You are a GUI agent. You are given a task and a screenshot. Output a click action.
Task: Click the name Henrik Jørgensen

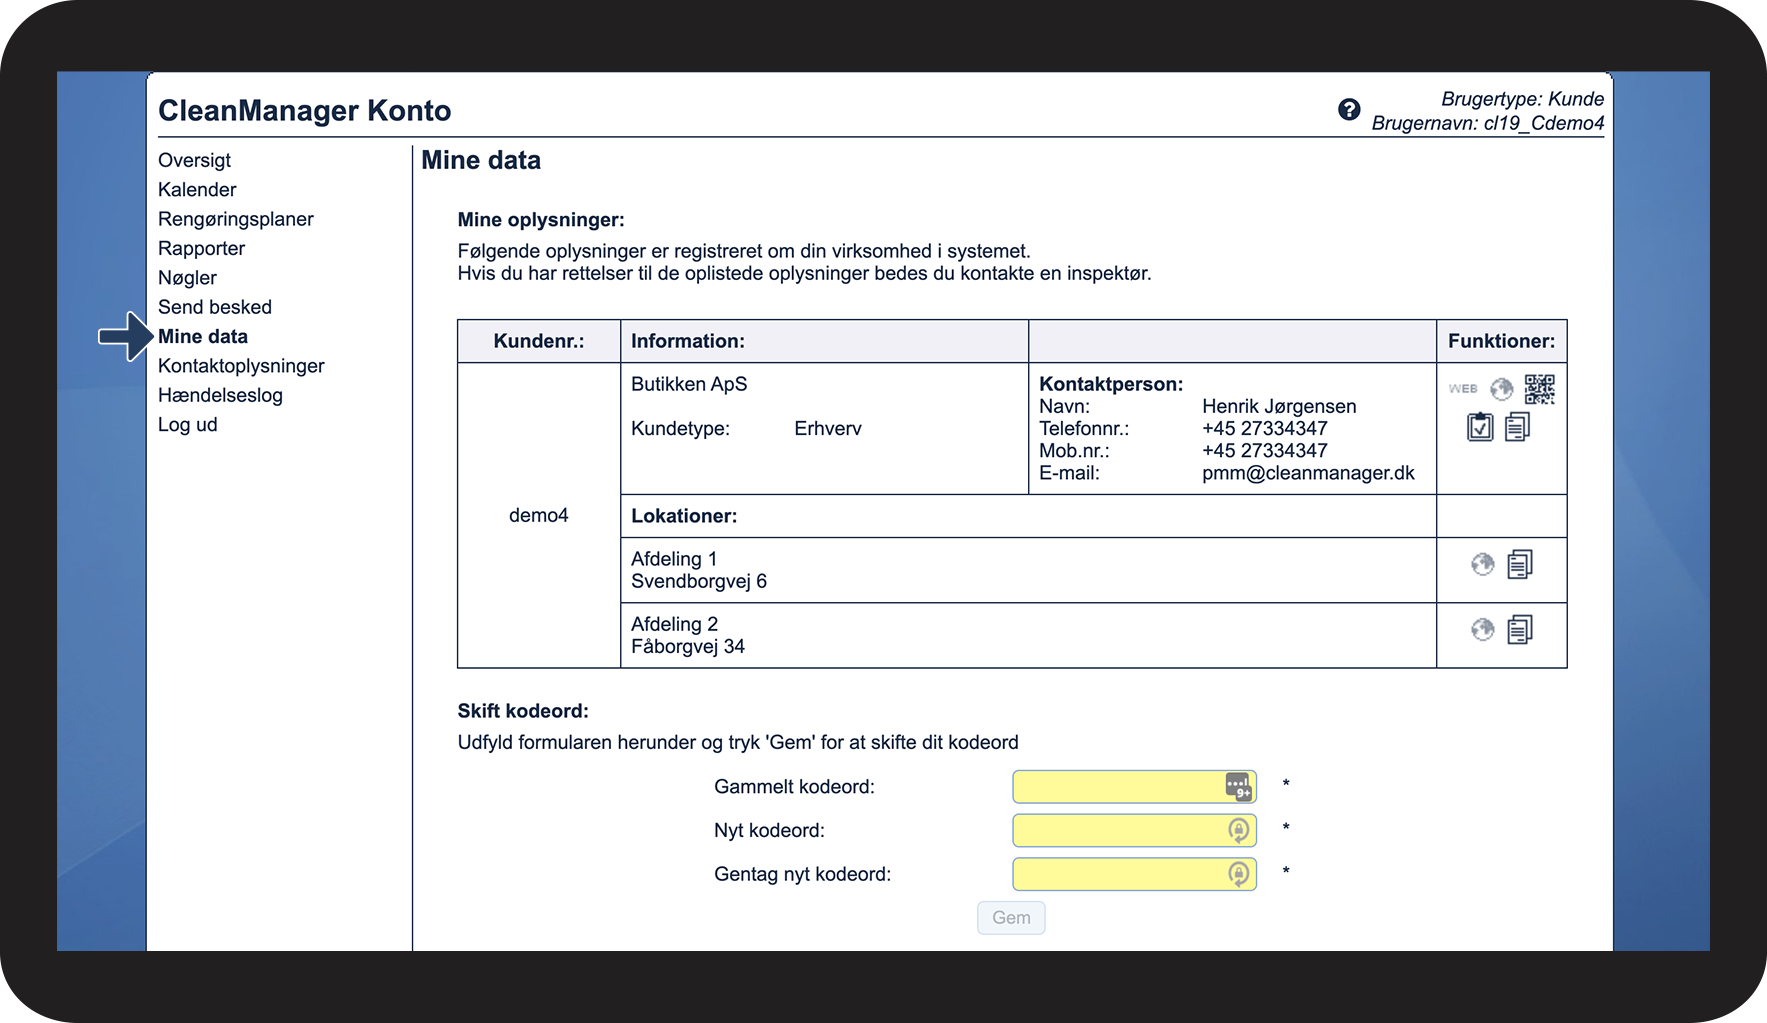[1279, 407]
